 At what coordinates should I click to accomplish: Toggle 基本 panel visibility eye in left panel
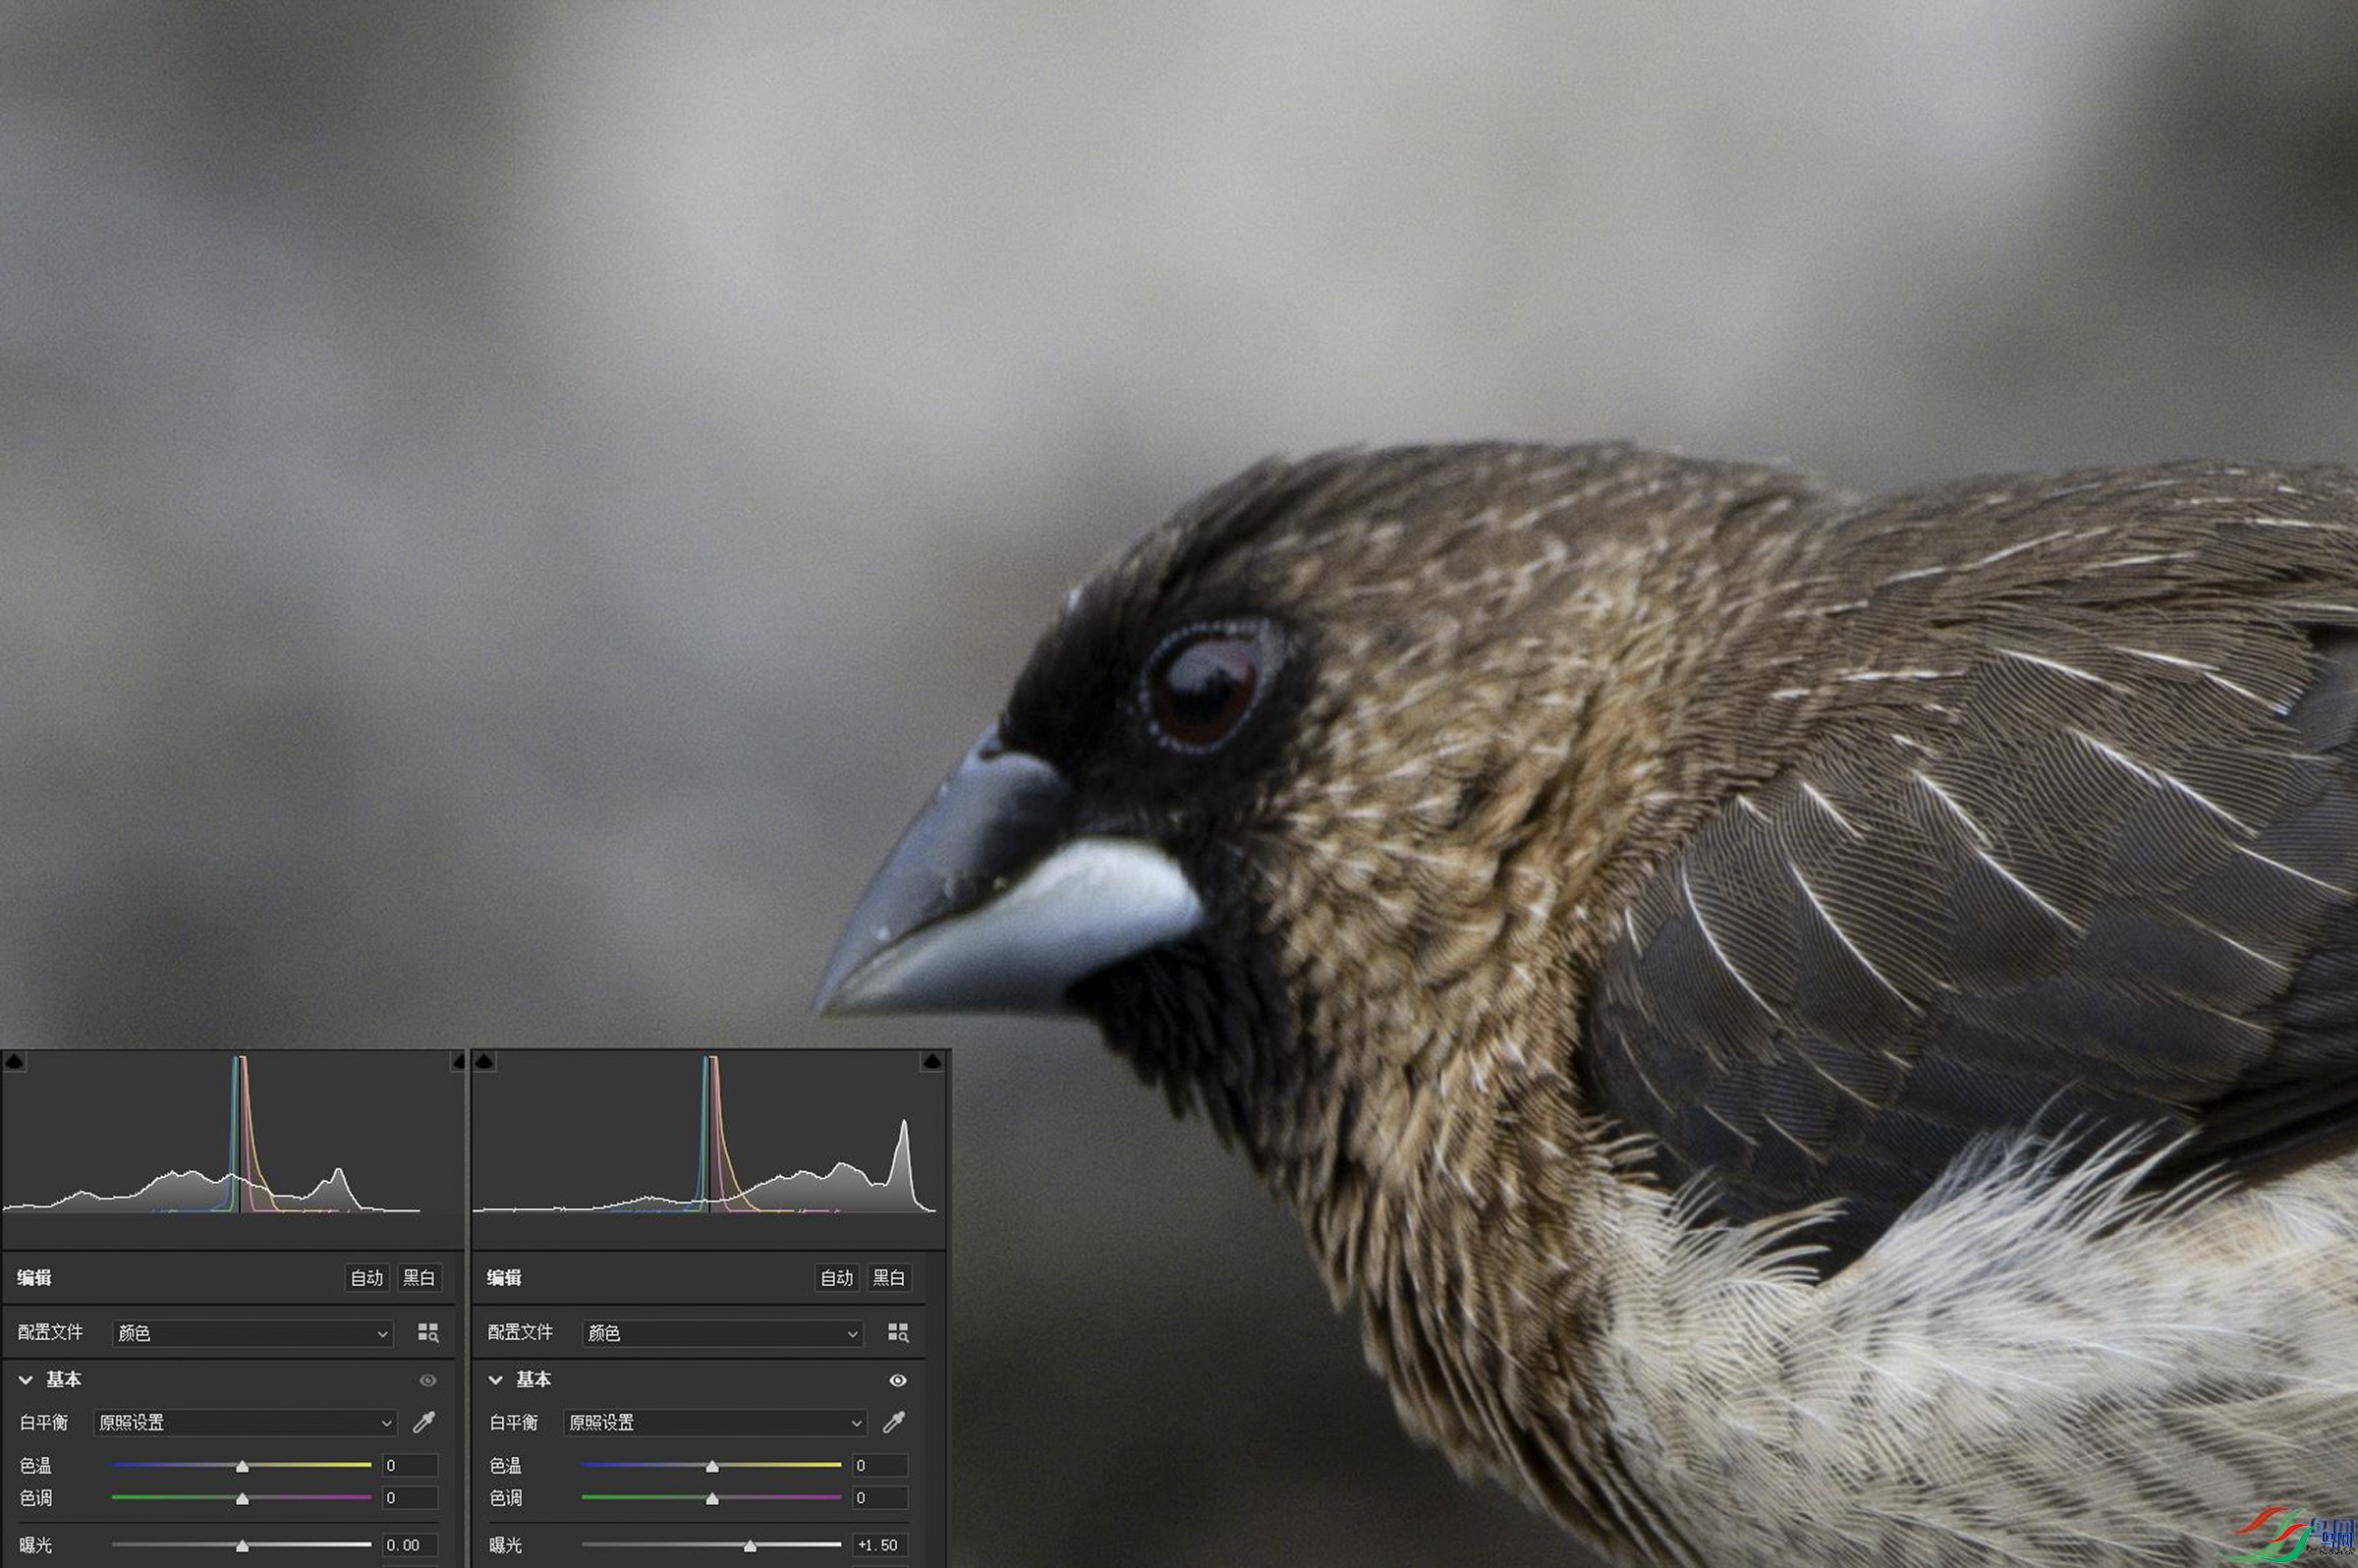tap(428, 1380)
